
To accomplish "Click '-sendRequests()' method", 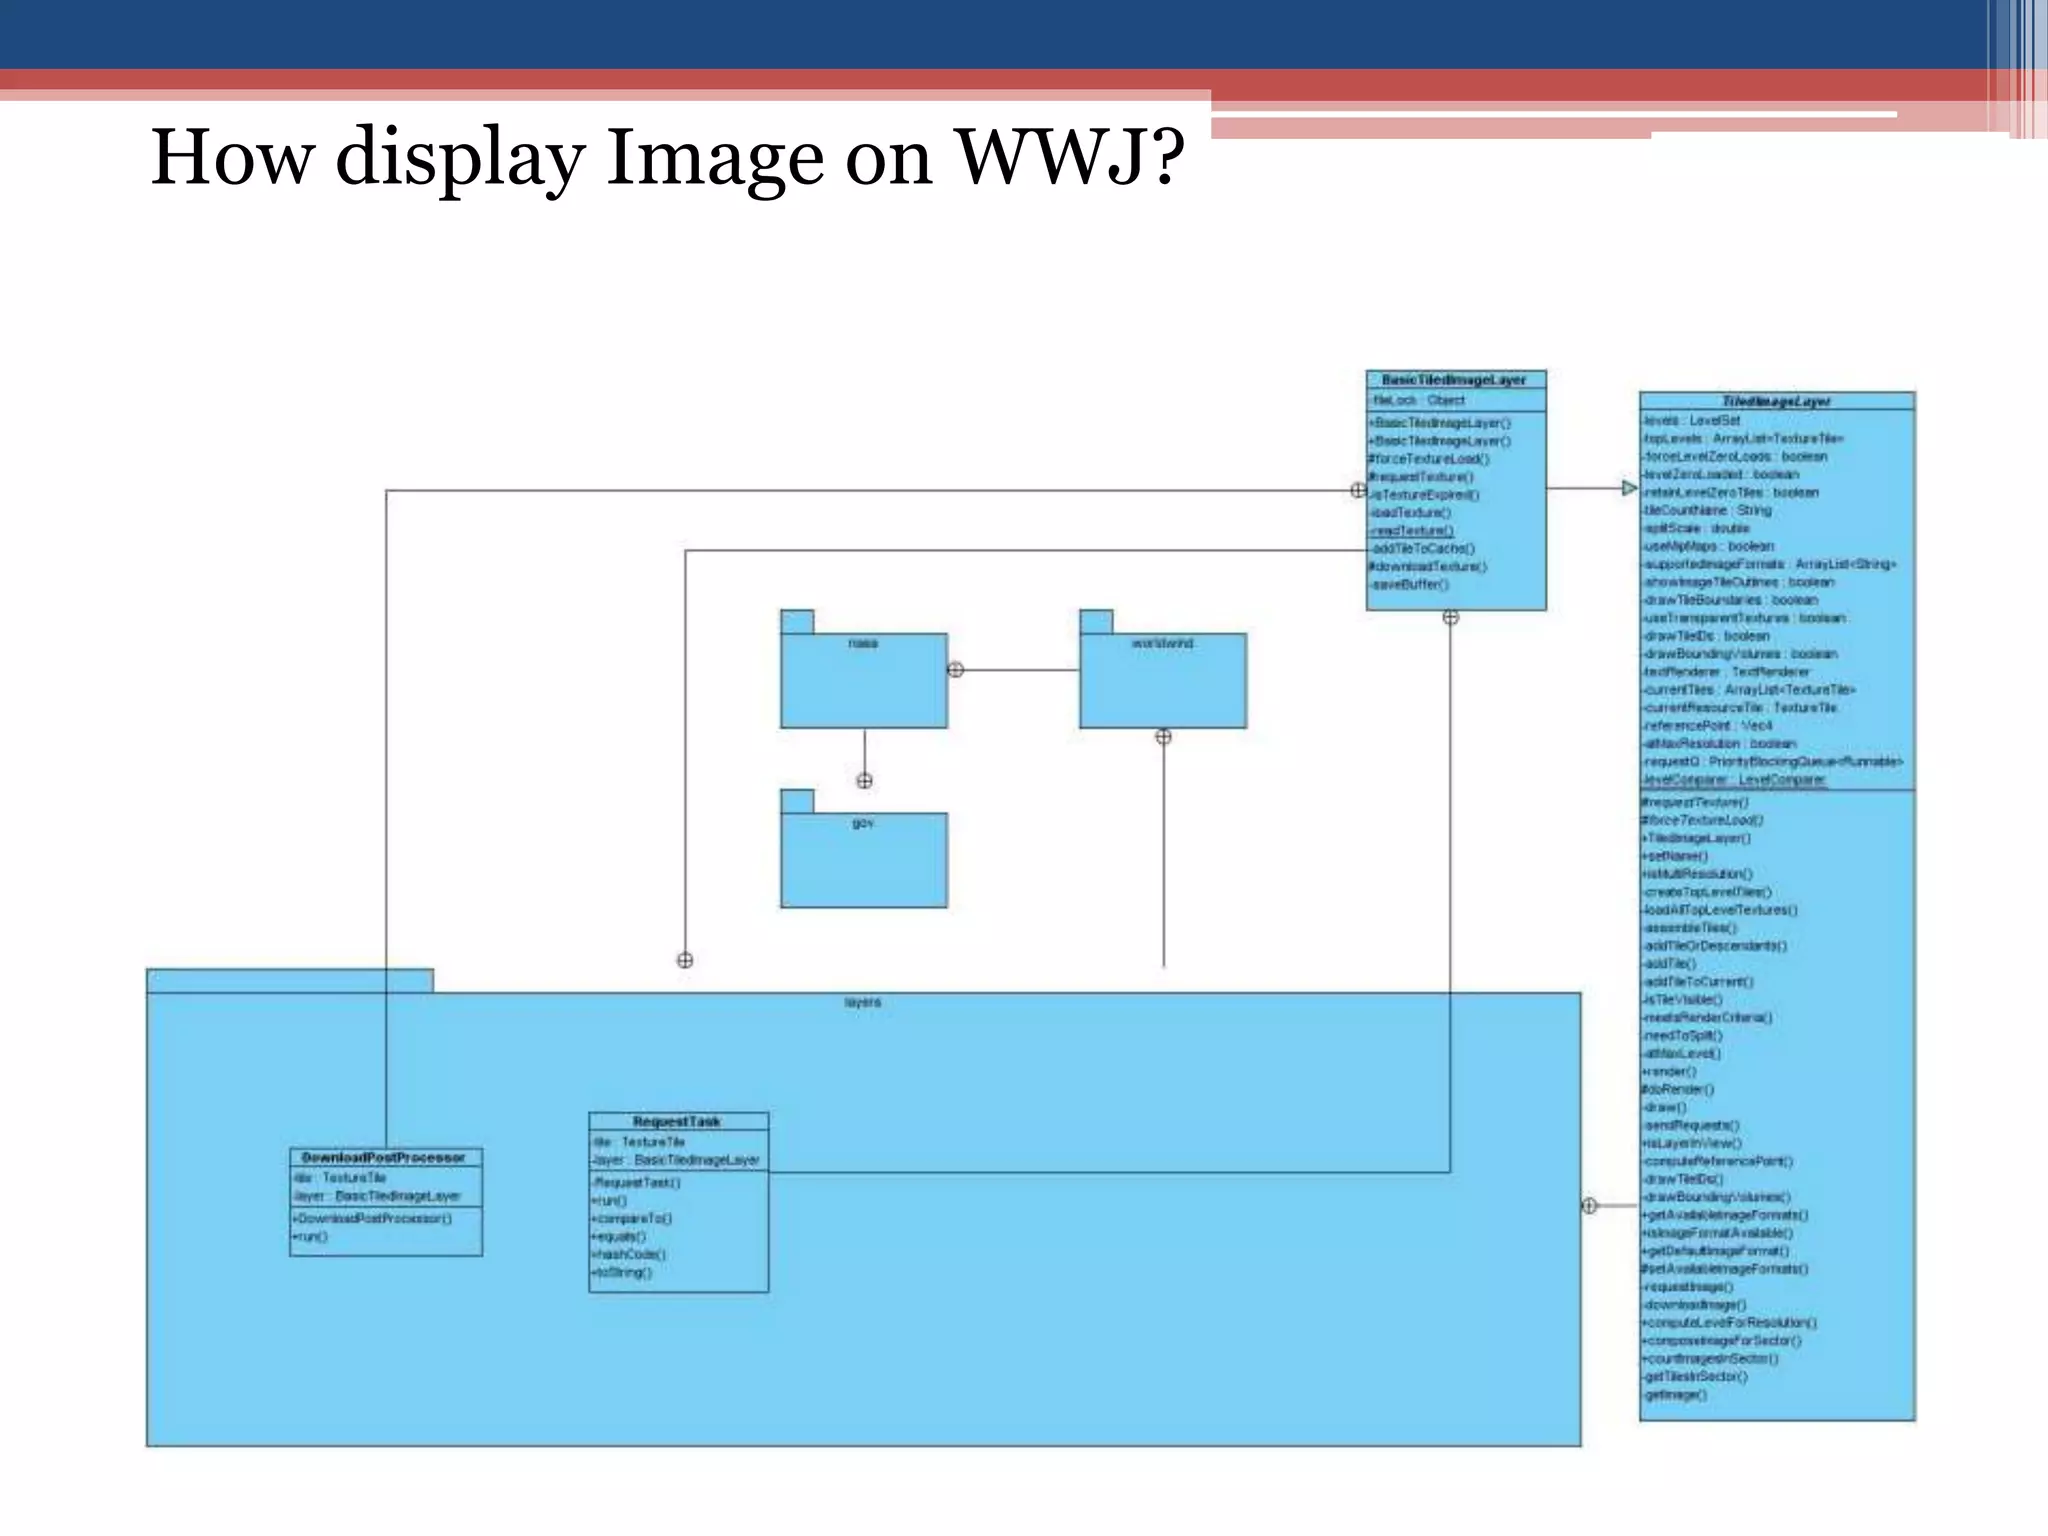I will [x=1690, y=1125].
